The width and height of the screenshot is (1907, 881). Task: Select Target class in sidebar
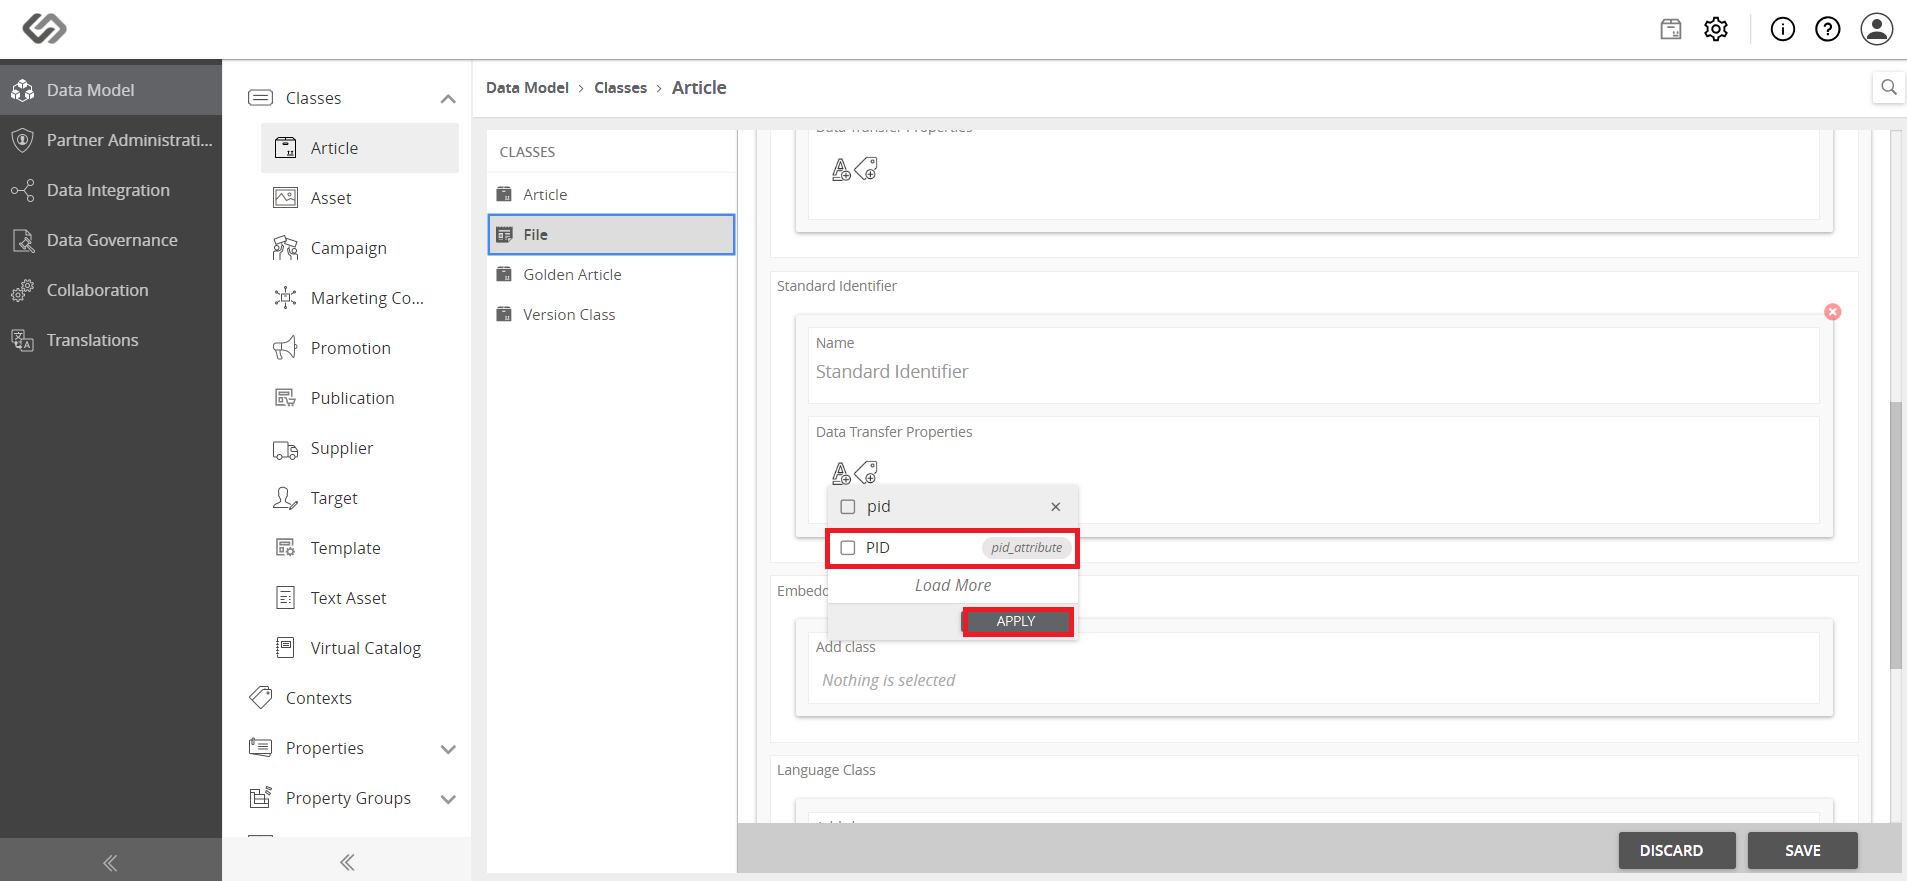tap(360, 498)
